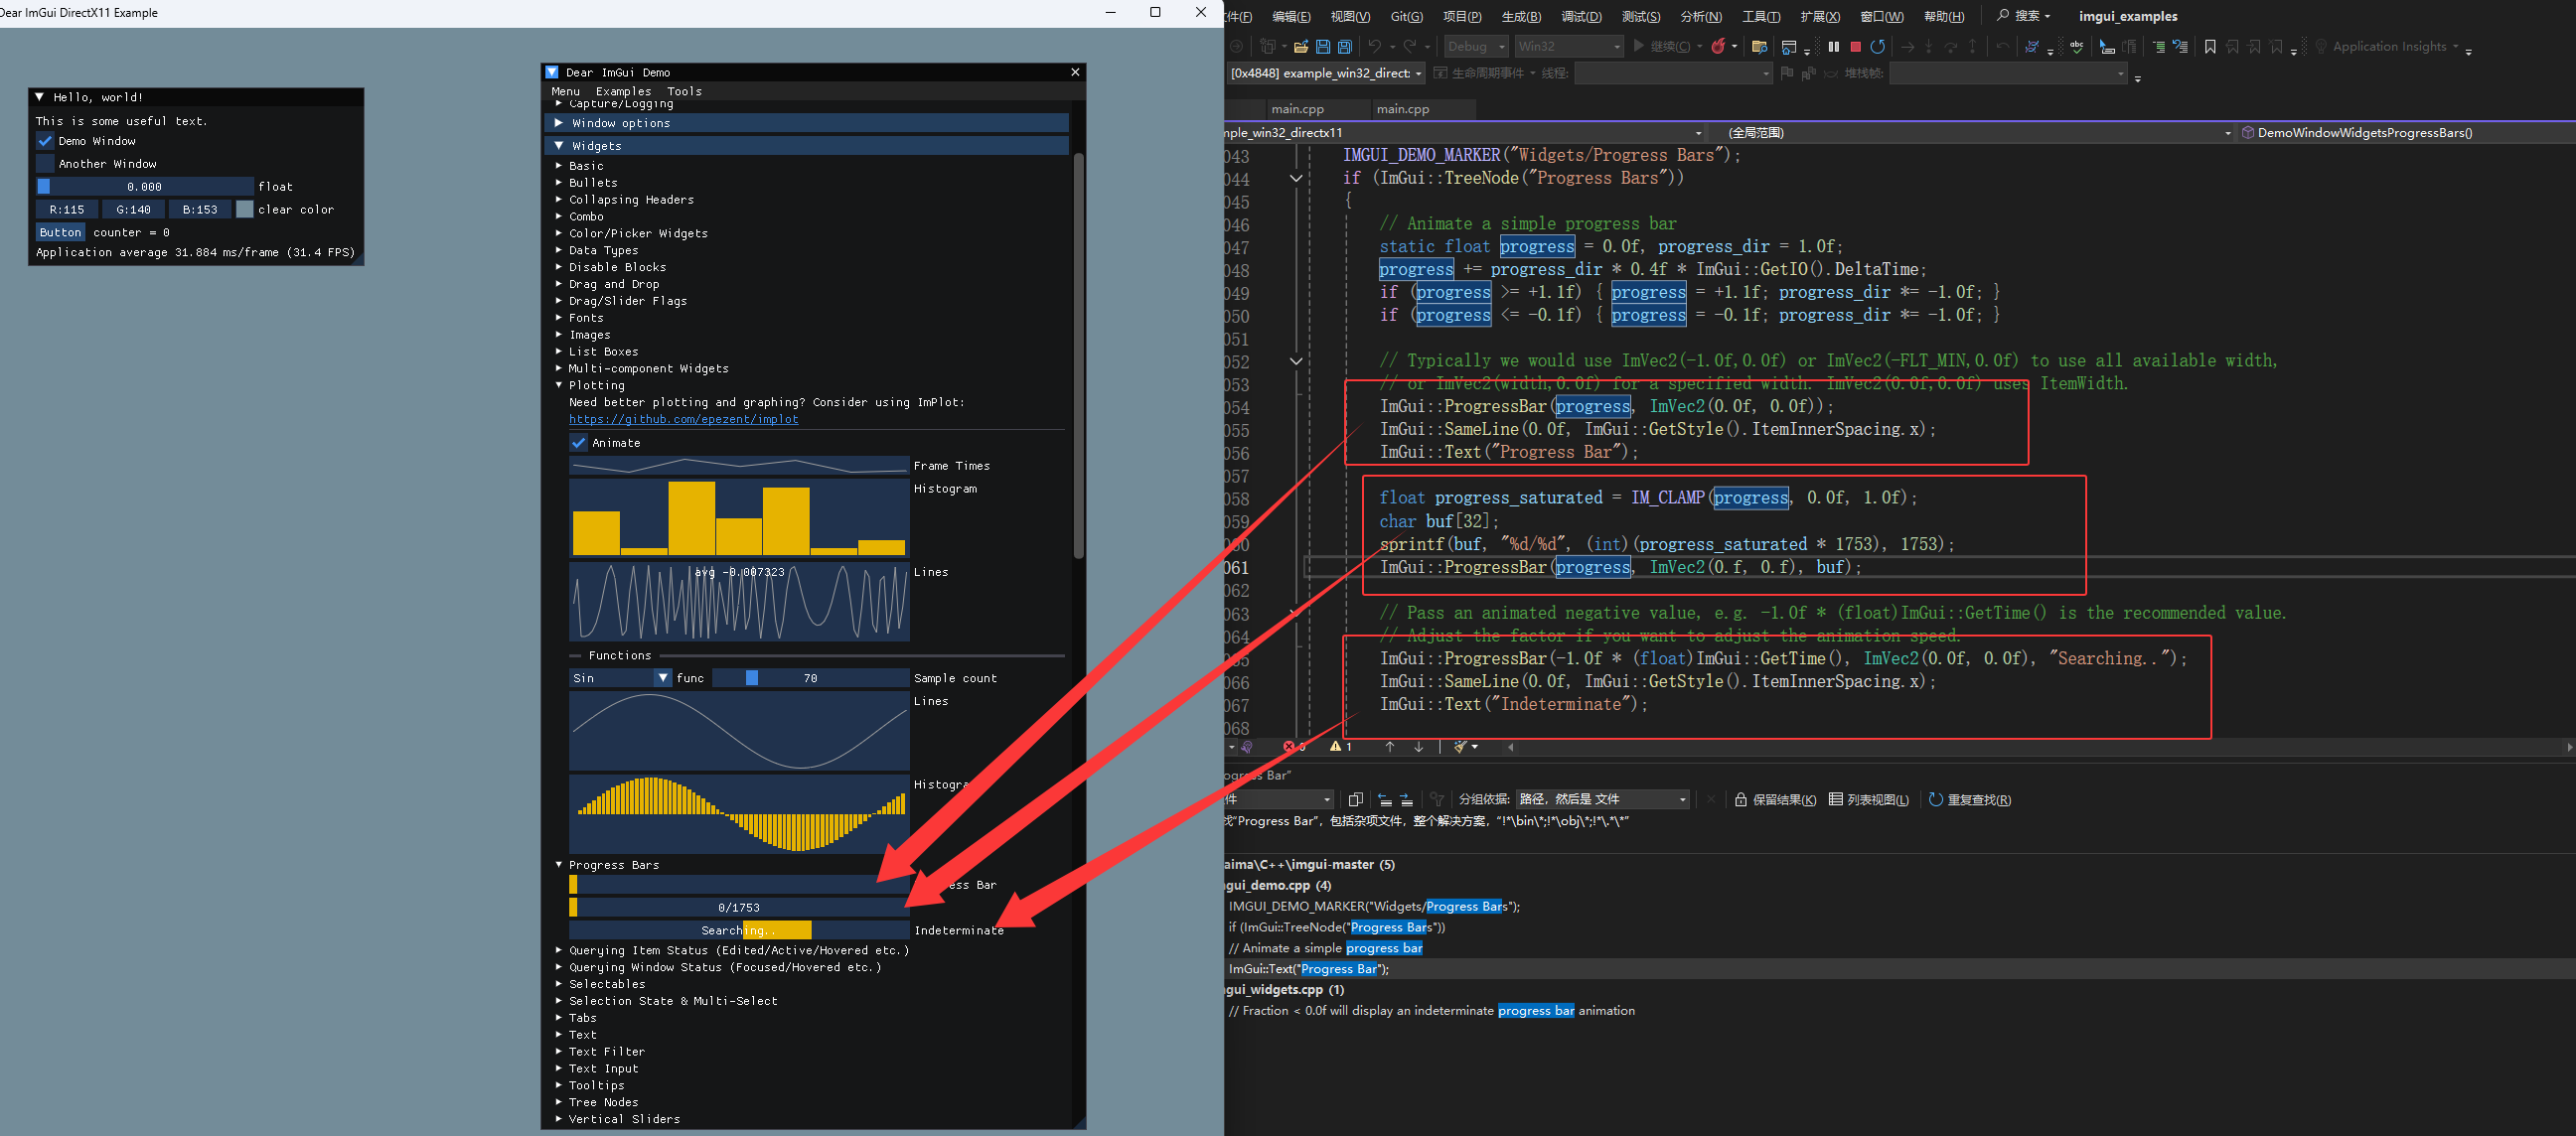Image resolution: width=2576 pixels, height=1136 pixels.
Task: Click the Step Into debugging icon
Action: tap(1929, 46)
